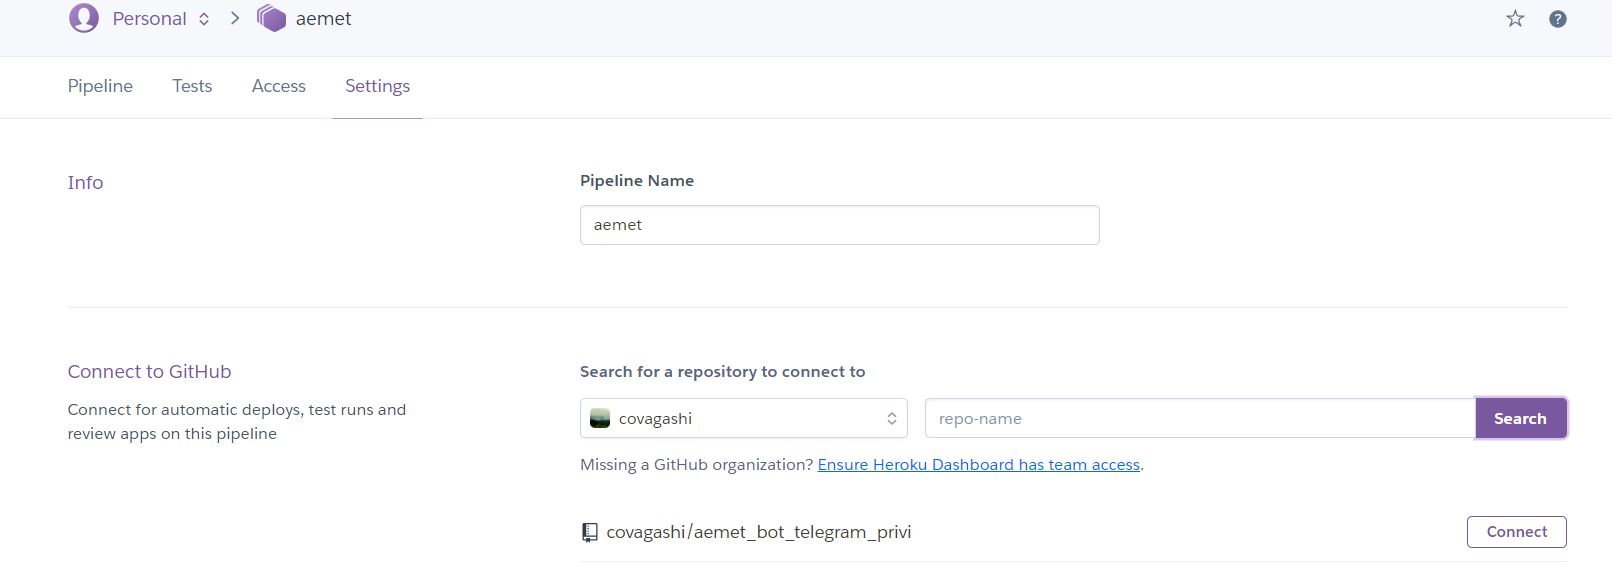Go to the Access tab

tap(279, 86)
